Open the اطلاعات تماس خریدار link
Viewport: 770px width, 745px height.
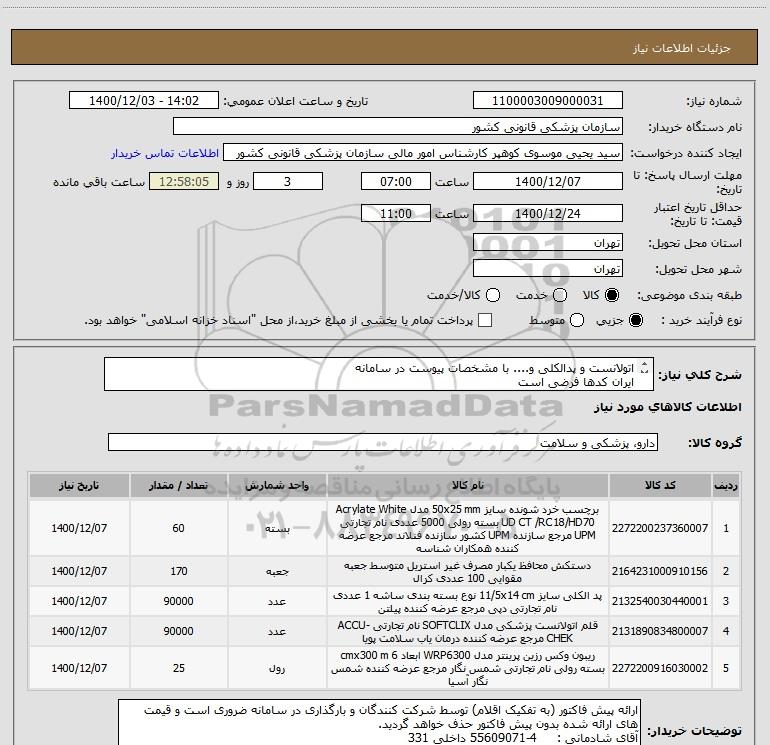coord(165,153)
